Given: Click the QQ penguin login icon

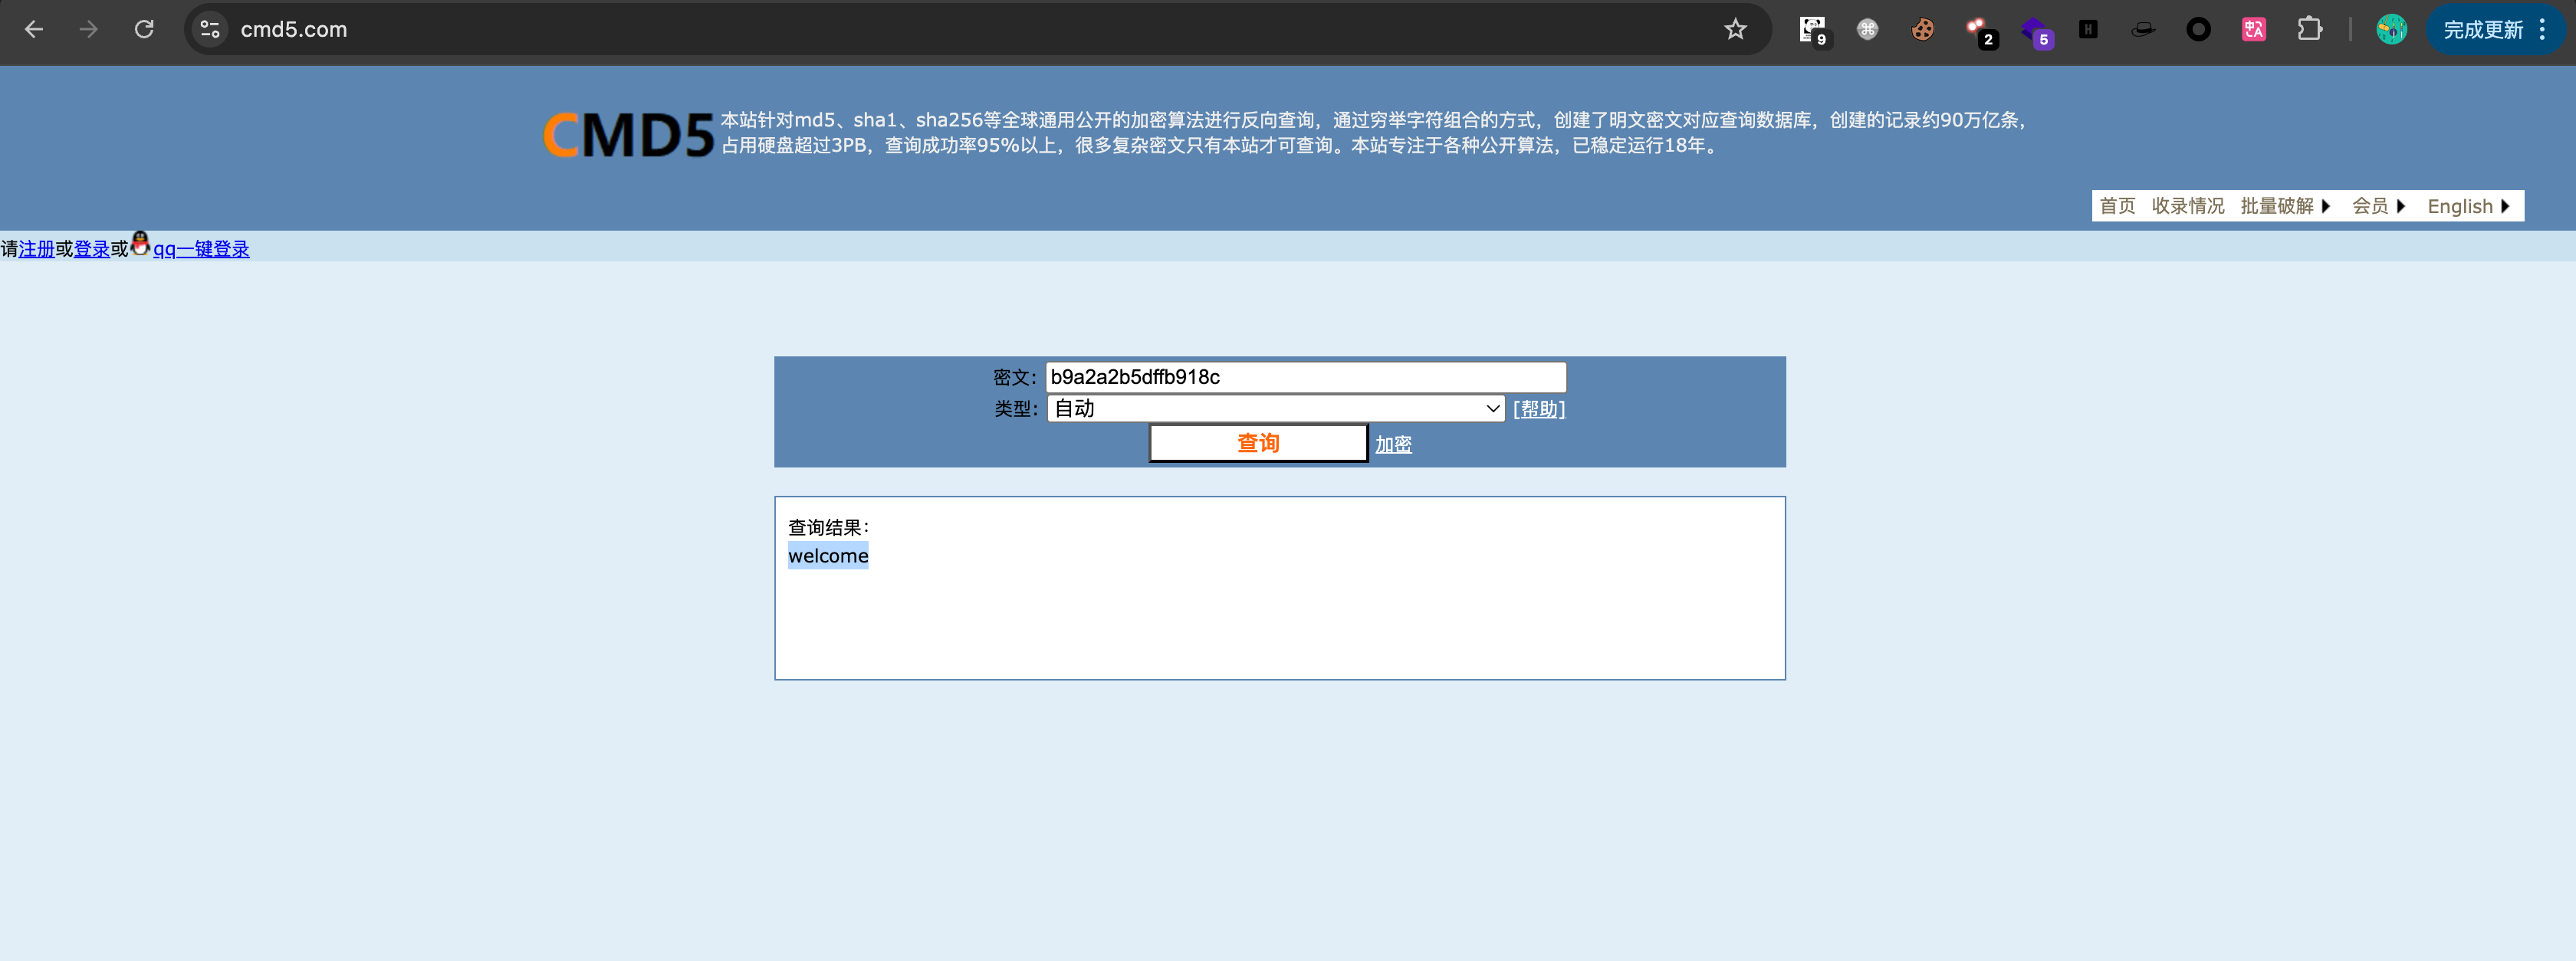Looking at the screenshot, I should [x=140, y=244].
